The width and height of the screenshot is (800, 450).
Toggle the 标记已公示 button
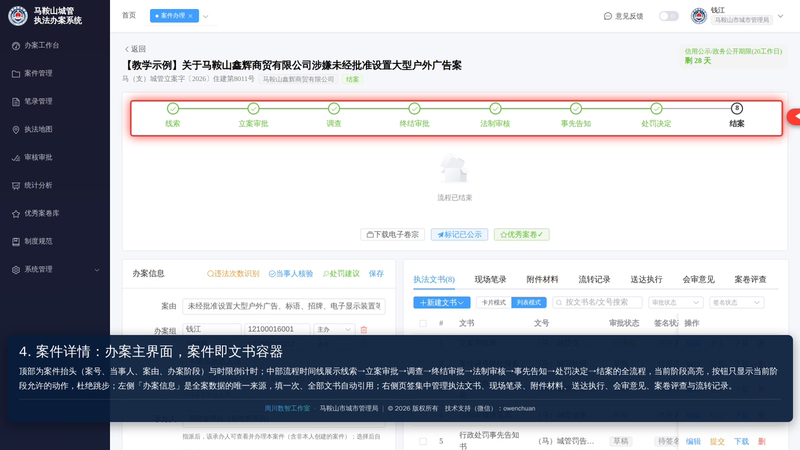[459, 235]
